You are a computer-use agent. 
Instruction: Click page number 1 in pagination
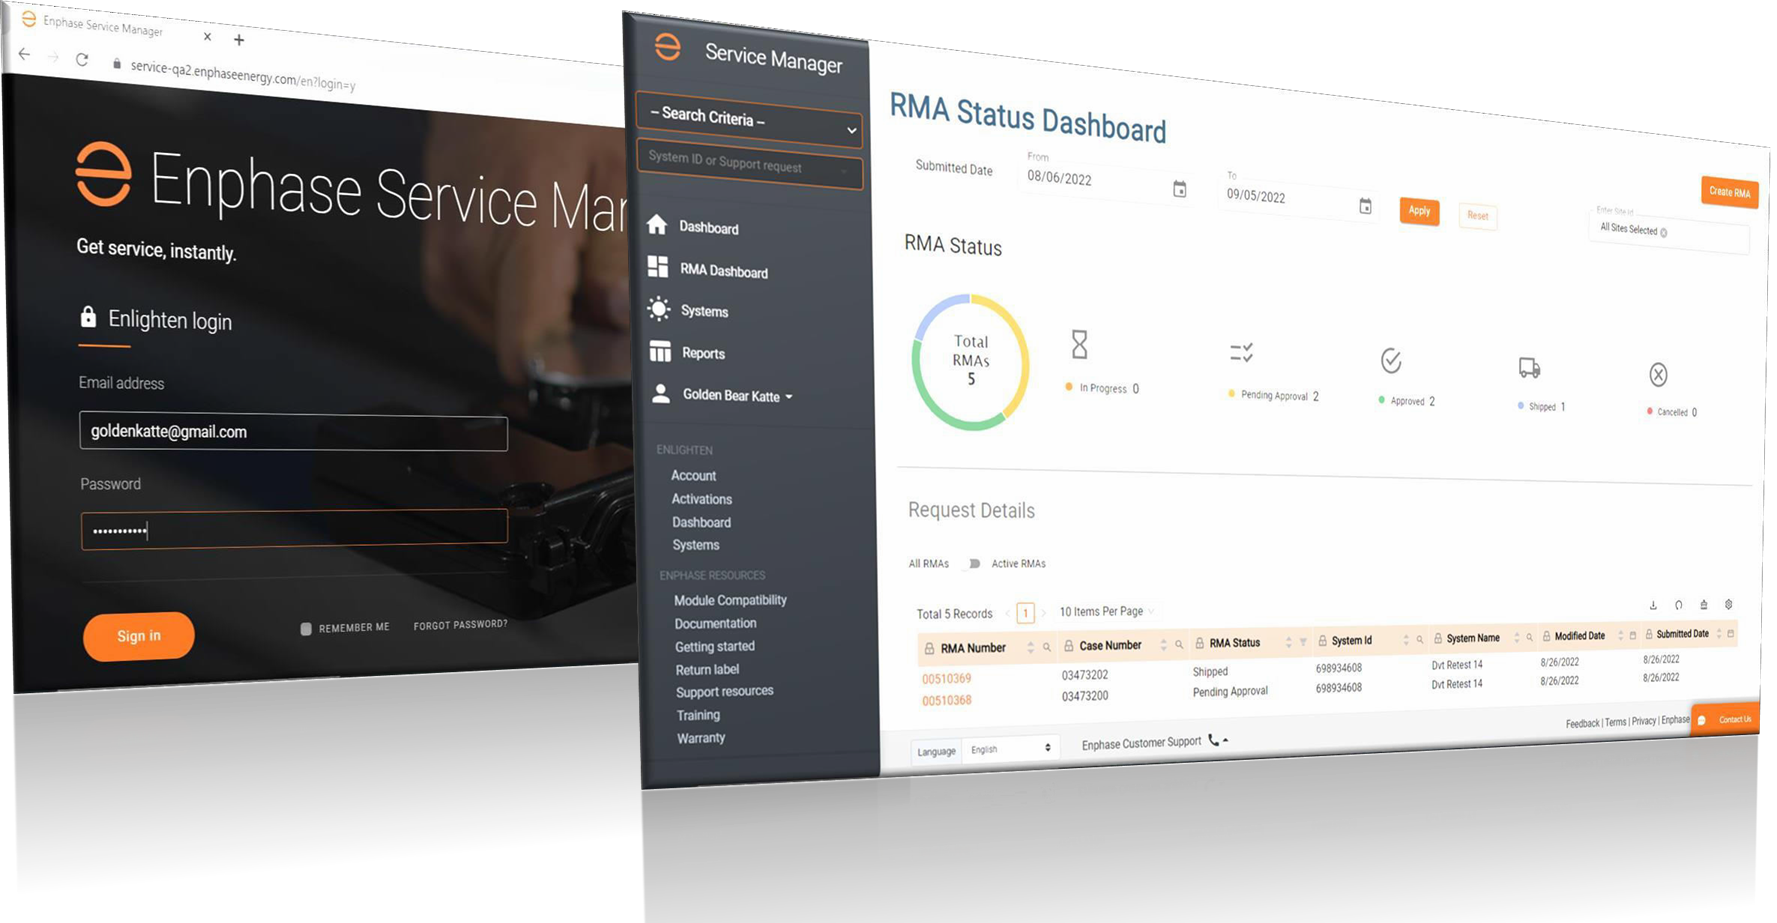point(1025,613)
